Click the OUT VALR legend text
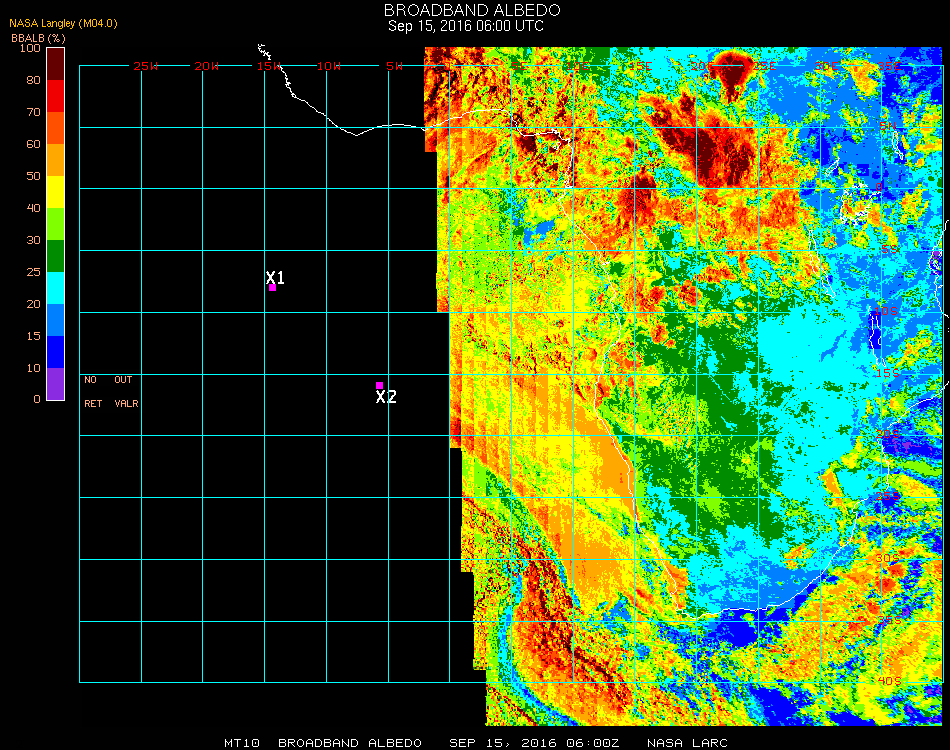The image size is (950, 750). coord(126,392)
